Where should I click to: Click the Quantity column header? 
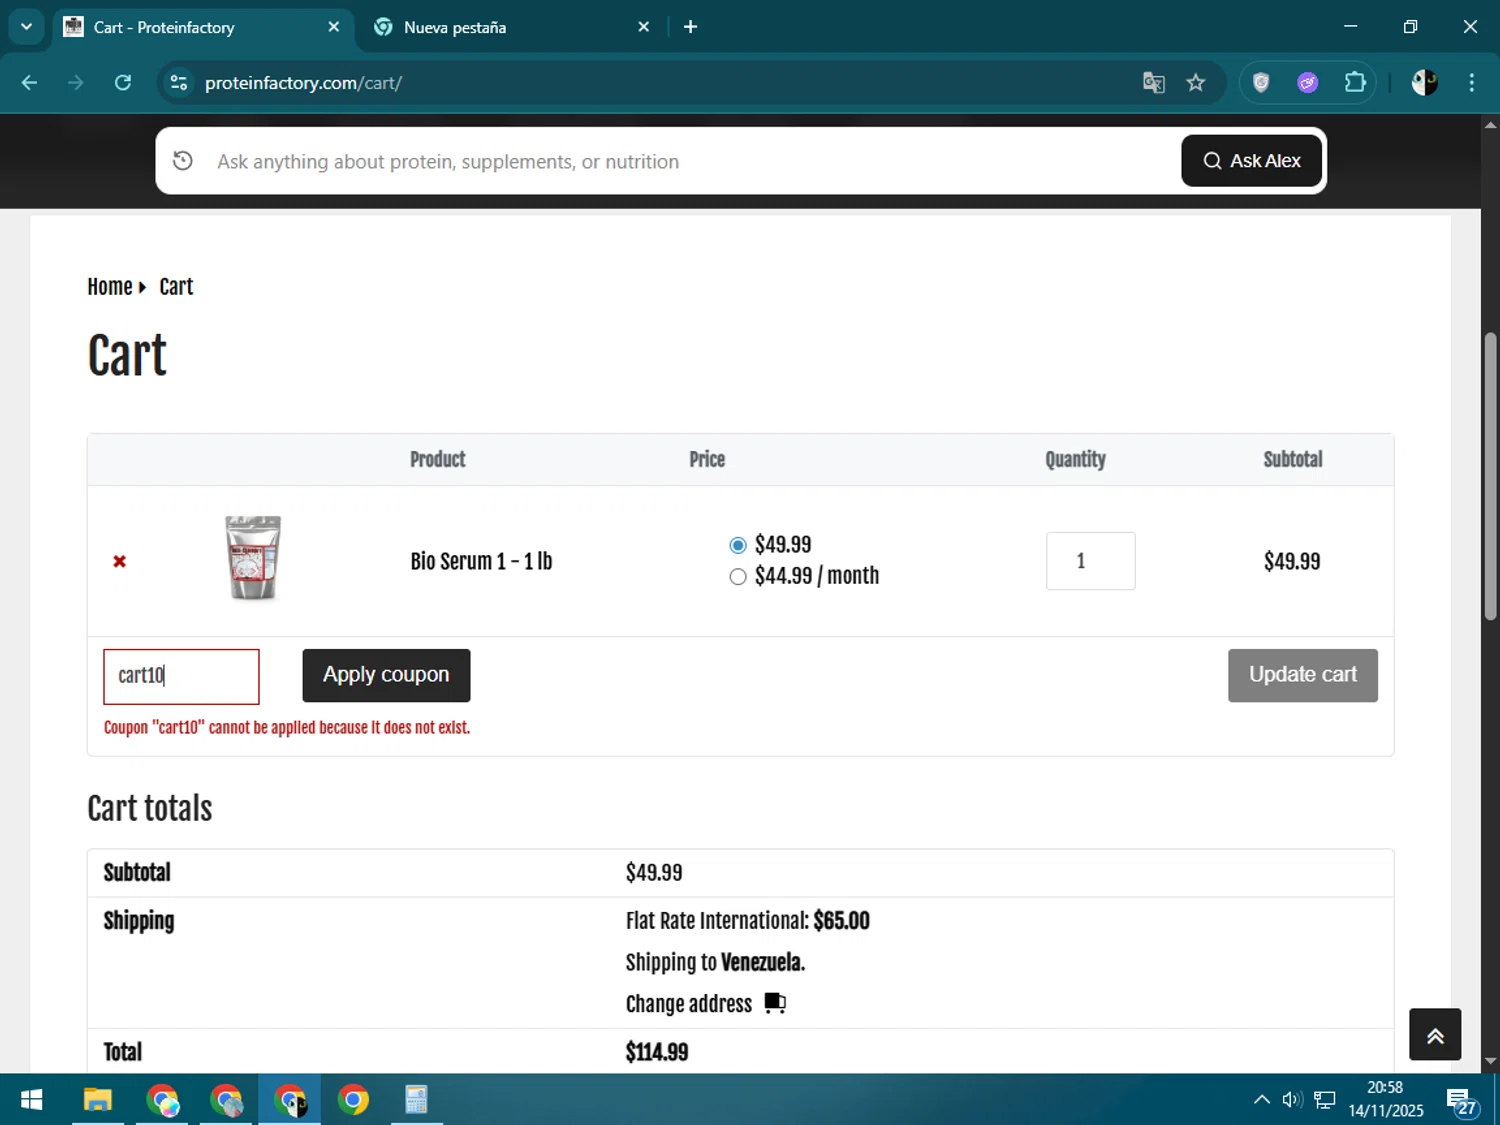coord(1075,460)
